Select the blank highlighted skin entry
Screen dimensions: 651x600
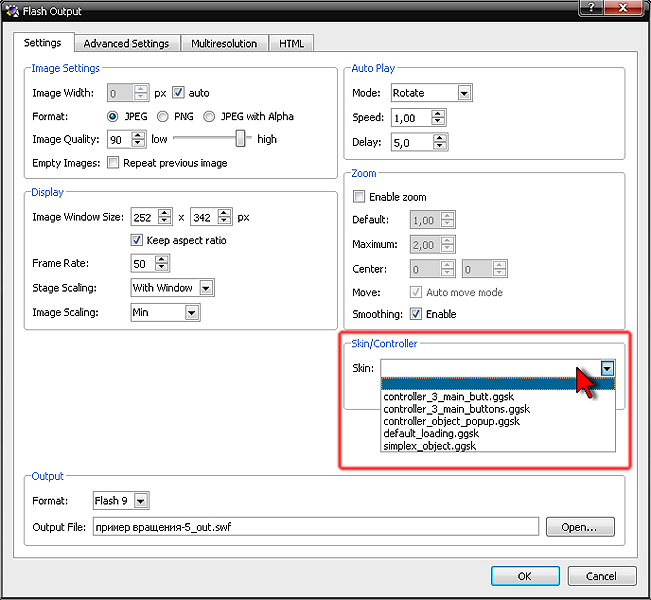point(498,384)
